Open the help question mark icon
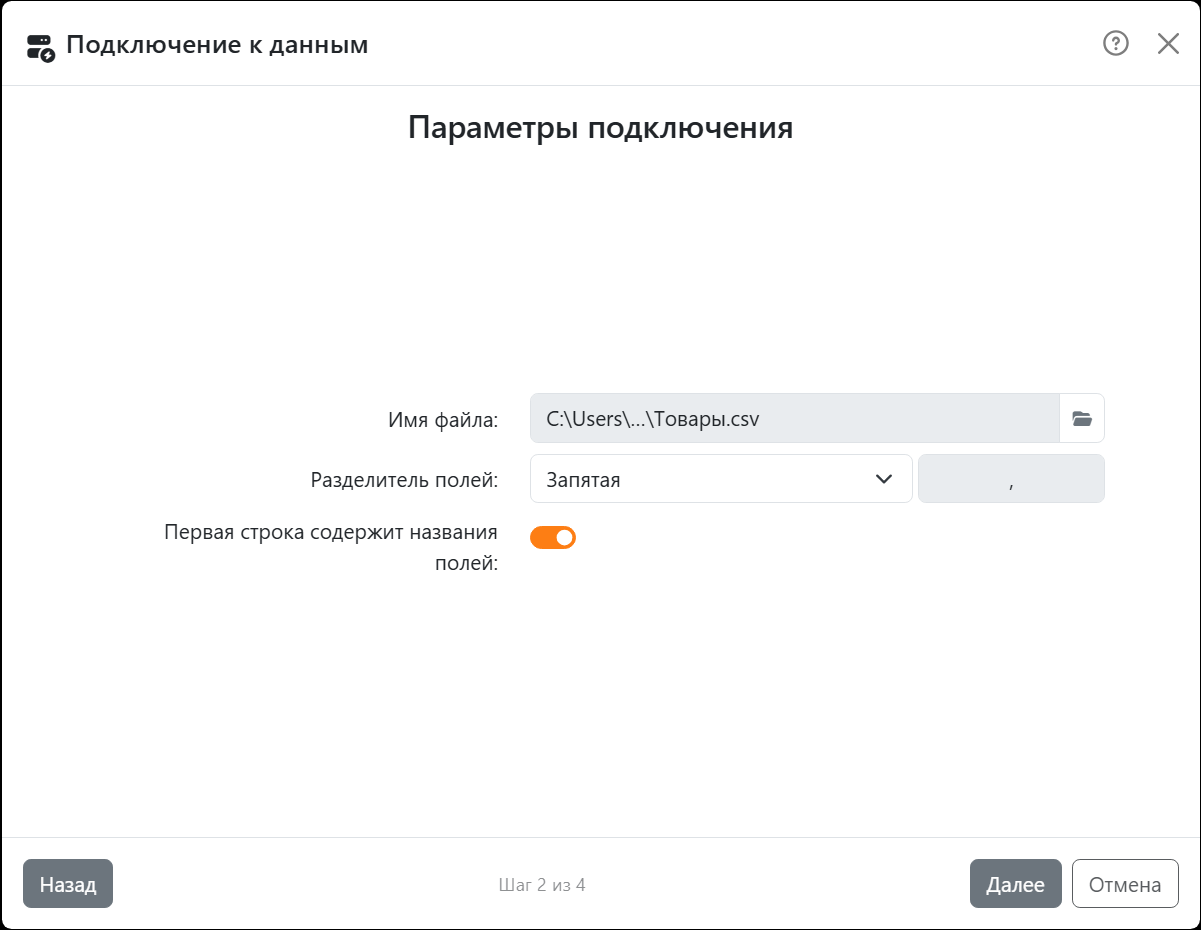1201x930 pixels. (1116, 43)
